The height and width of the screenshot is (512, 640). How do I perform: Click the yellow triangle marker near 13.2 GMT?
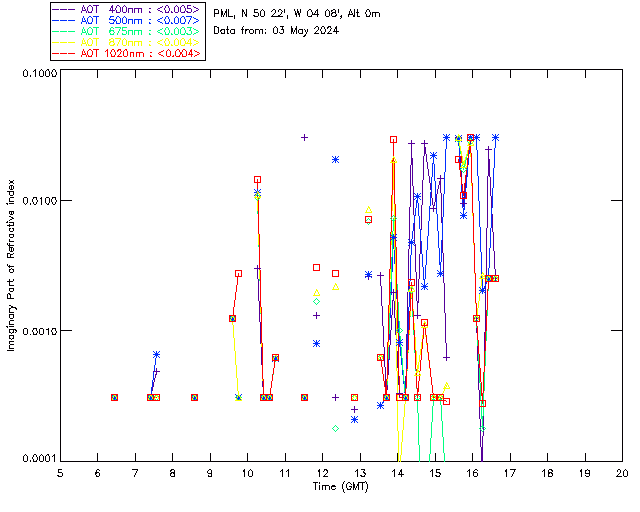point(369,210)
